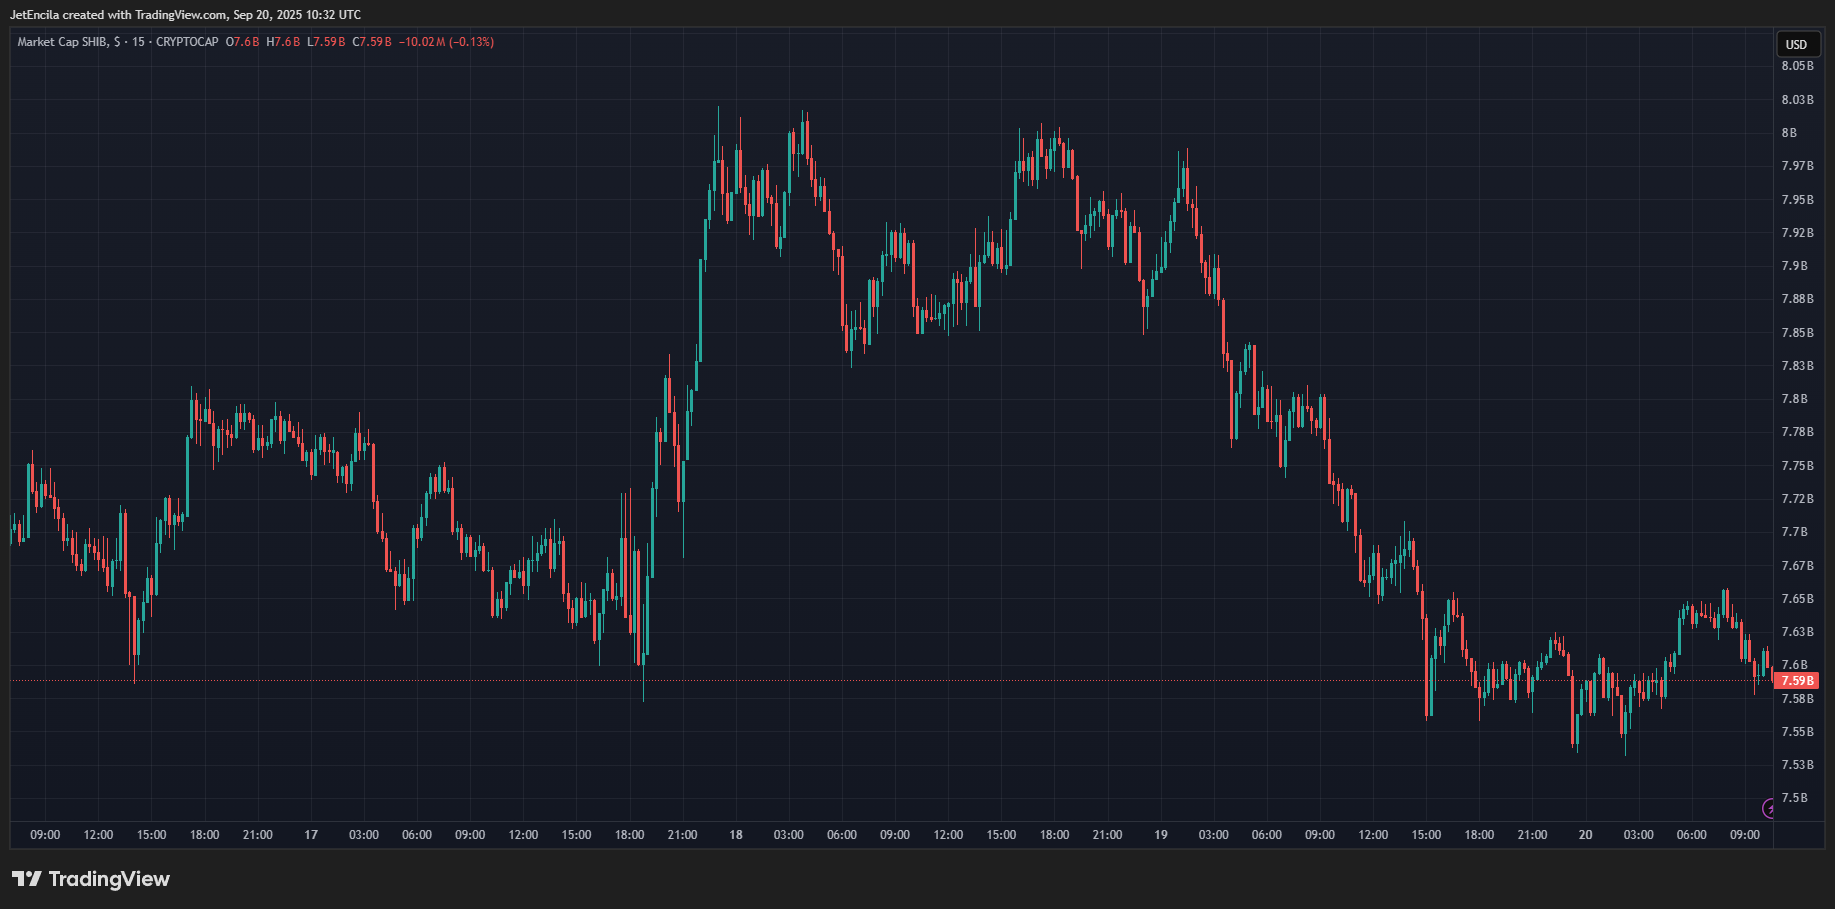Click the date 20 on time axis

1585,835
